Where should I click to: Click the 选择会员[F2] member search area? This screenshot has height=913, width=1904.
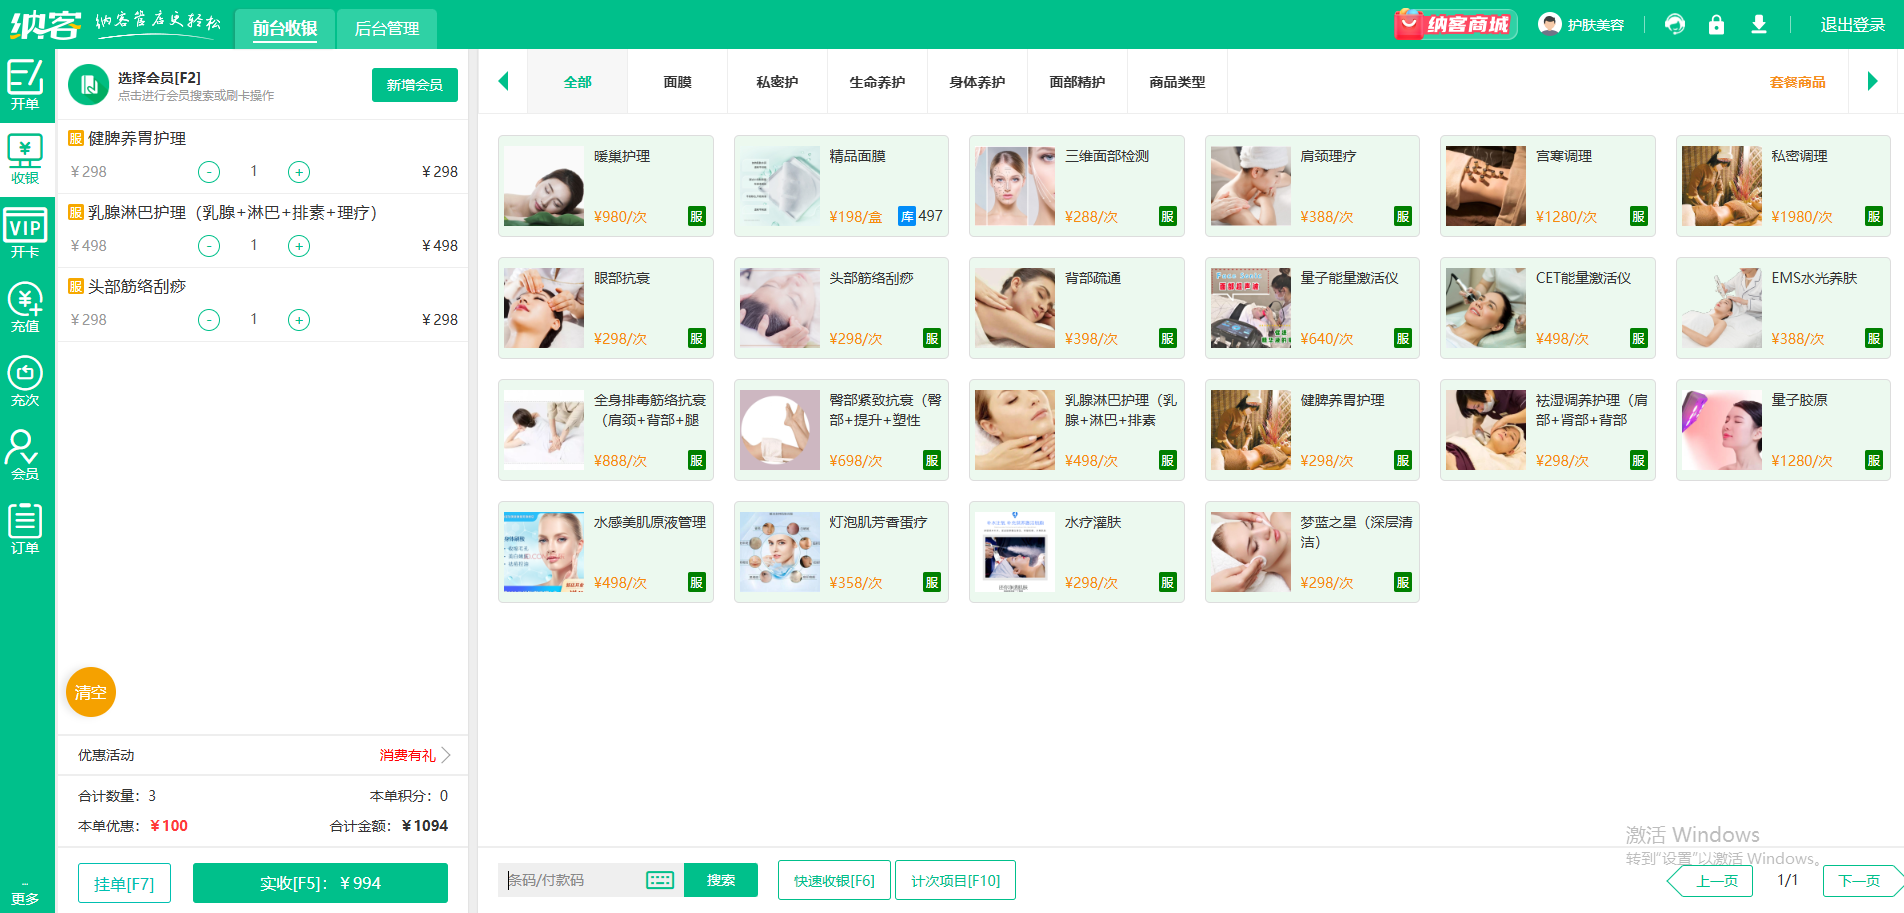[195, 85]
